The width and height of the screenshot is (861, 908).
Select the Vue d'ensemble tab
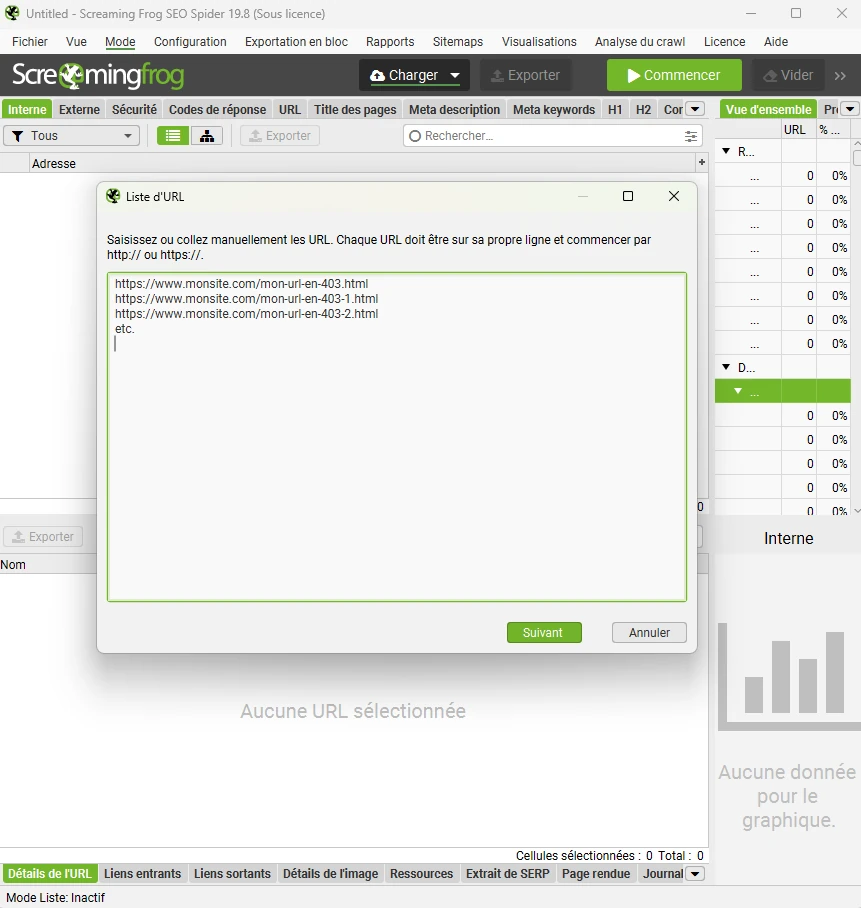(768, 109)
